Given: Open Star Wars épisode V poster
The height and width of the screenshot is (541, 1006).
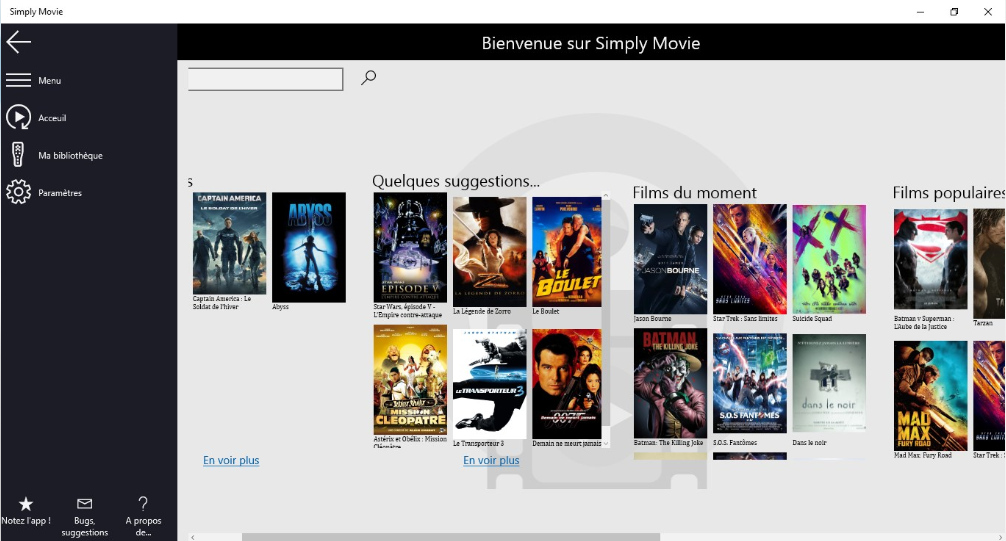Looking at the screenshot, I should click(410, 248).
